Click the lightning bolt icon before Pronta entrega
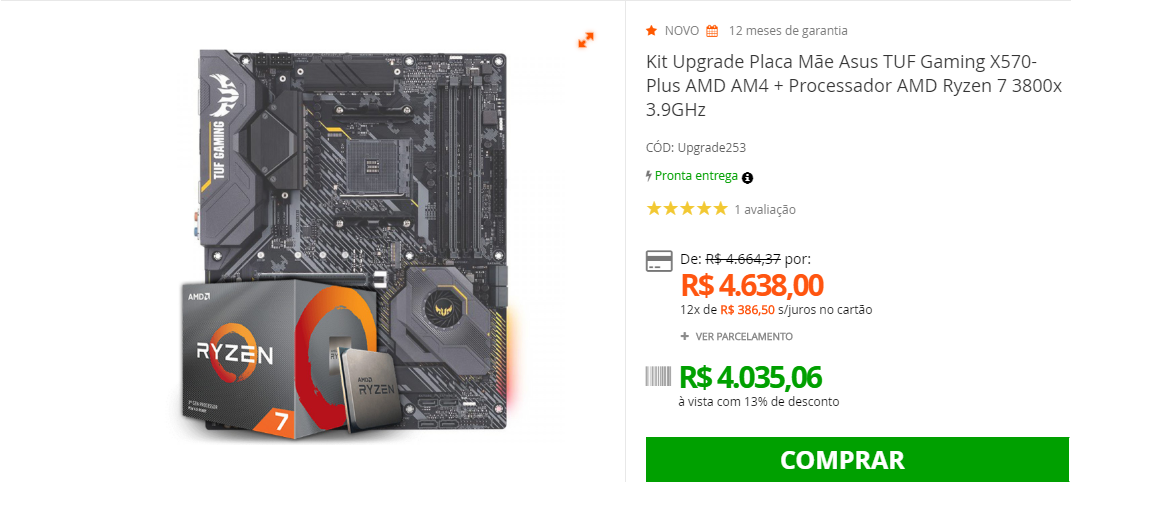1171x507 pixels. pyautogui.click(x=649, y=176)
